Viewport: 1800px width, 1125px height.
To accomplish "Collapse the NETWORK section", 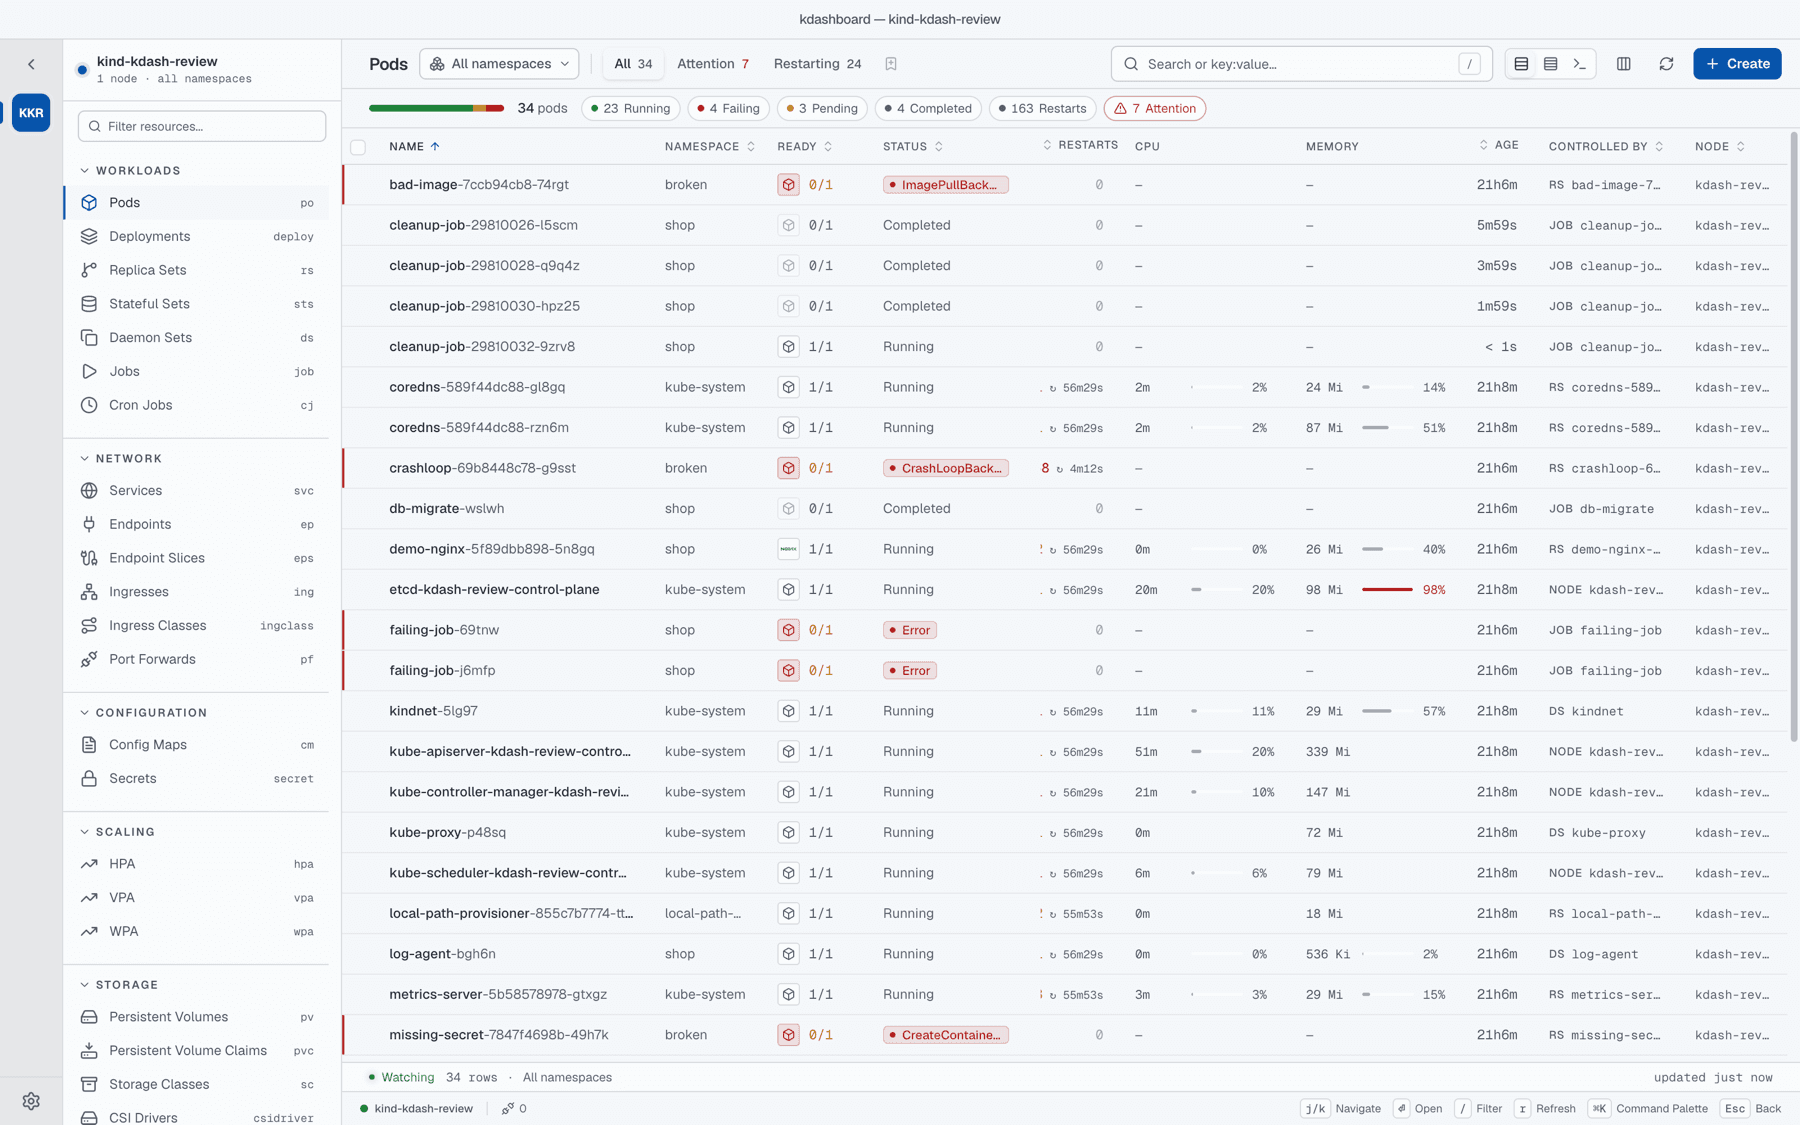I will [120, 459].
